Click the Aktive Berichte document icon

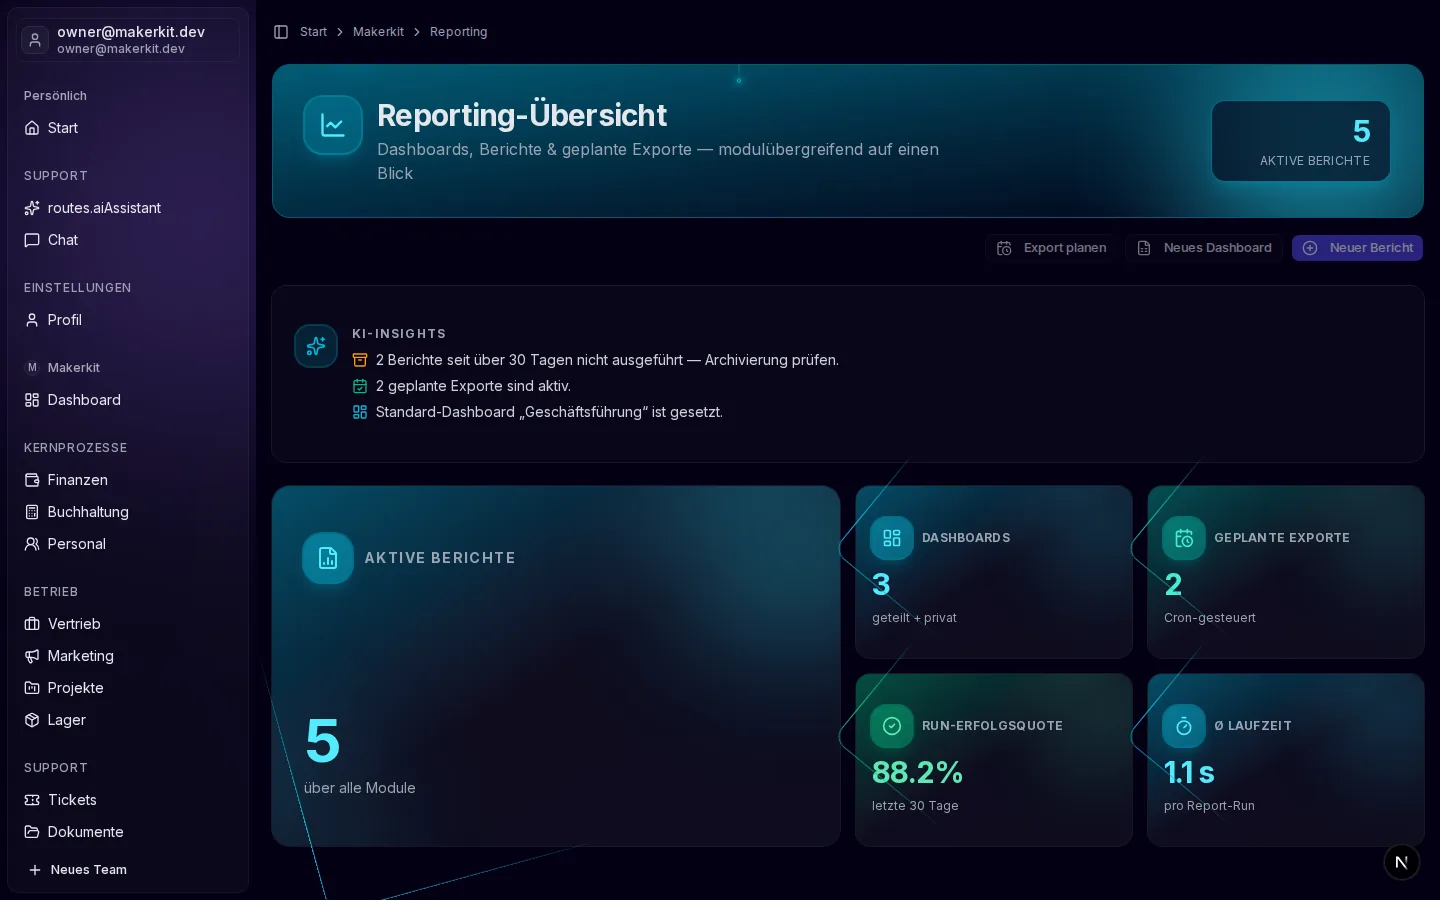pos(328,558)
